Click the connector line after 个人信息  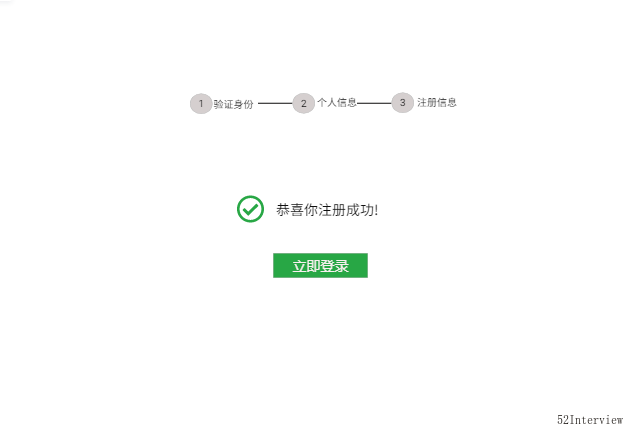coord(374,104)
